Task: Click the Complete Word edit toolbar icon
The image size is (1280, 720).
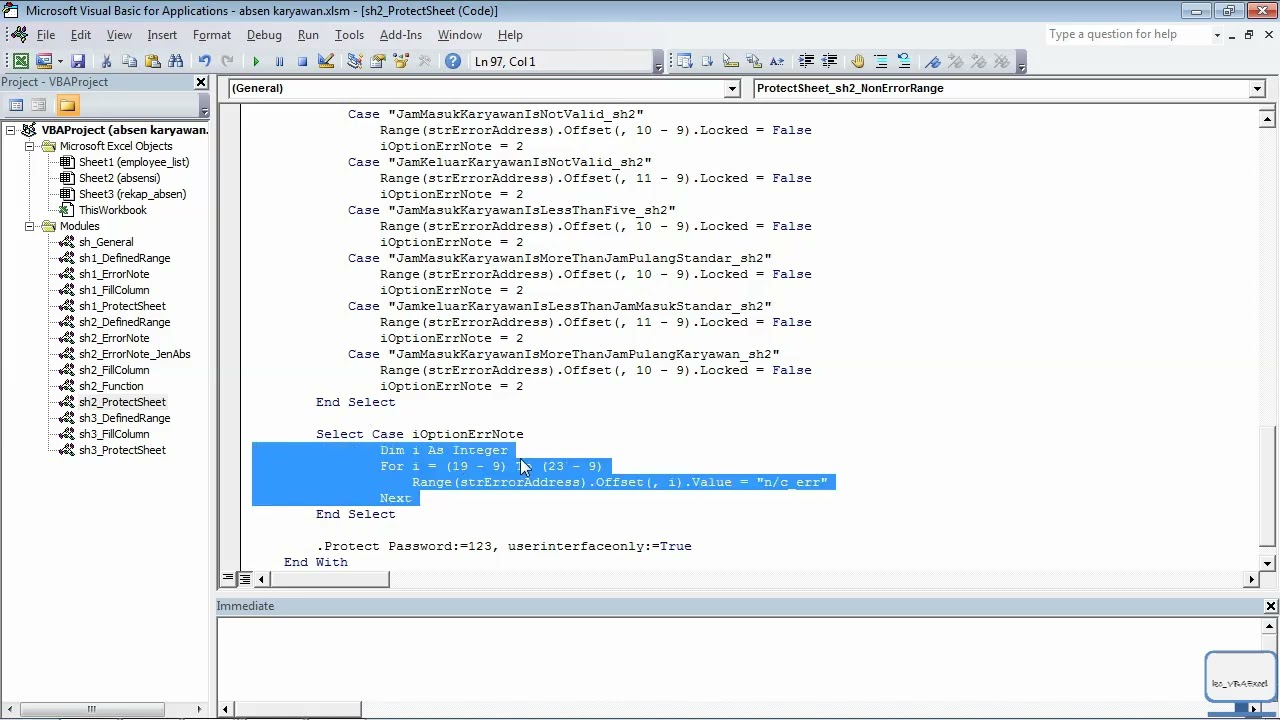Action: (x=777, y=61)
